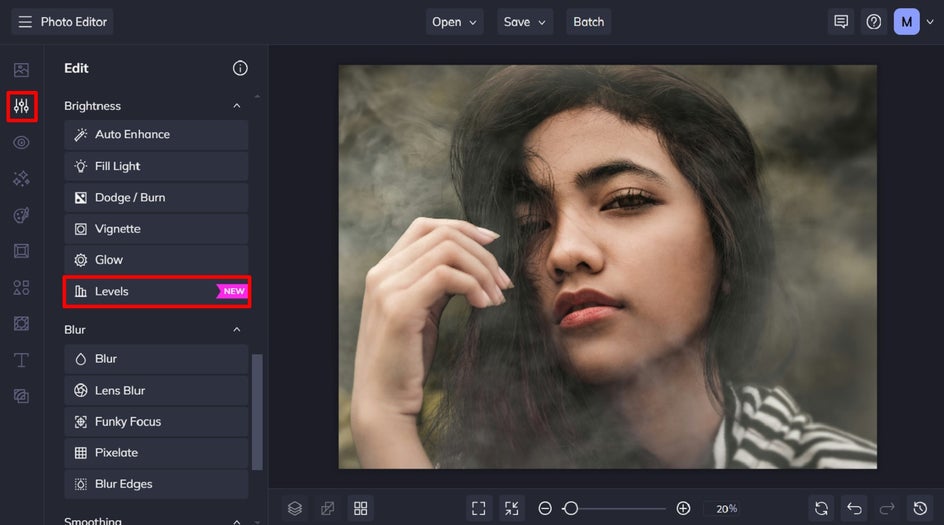The width and height of the screenshot is (944, 525).
Task: Select the Text tool in sidebar
Action: click(x=21, y=360)
